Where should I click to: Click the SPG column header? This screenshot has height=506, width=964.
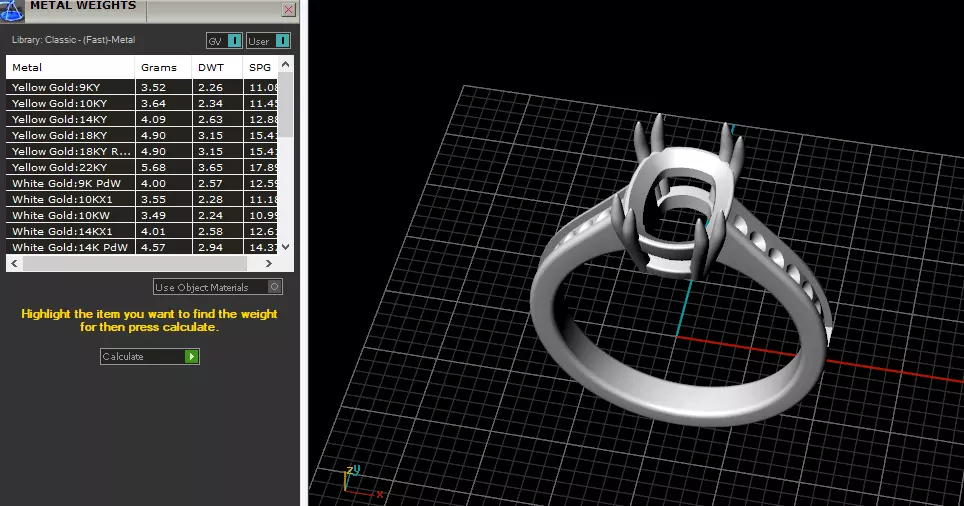[260, 68]
